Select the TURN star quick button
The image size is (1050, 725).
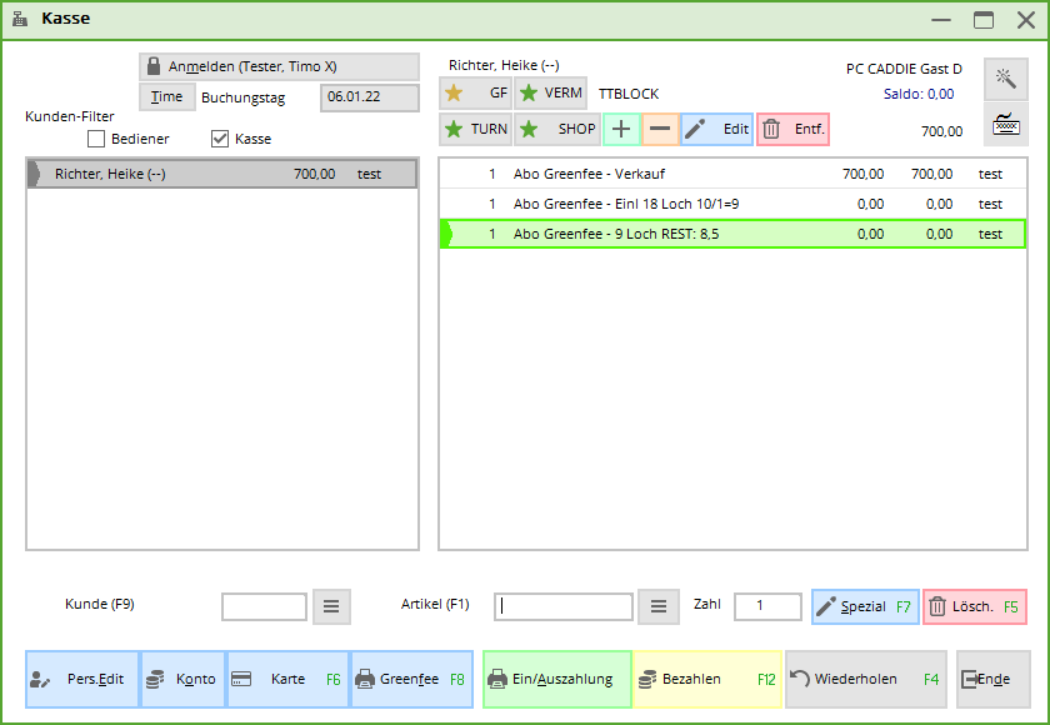(x=475, y=129)
